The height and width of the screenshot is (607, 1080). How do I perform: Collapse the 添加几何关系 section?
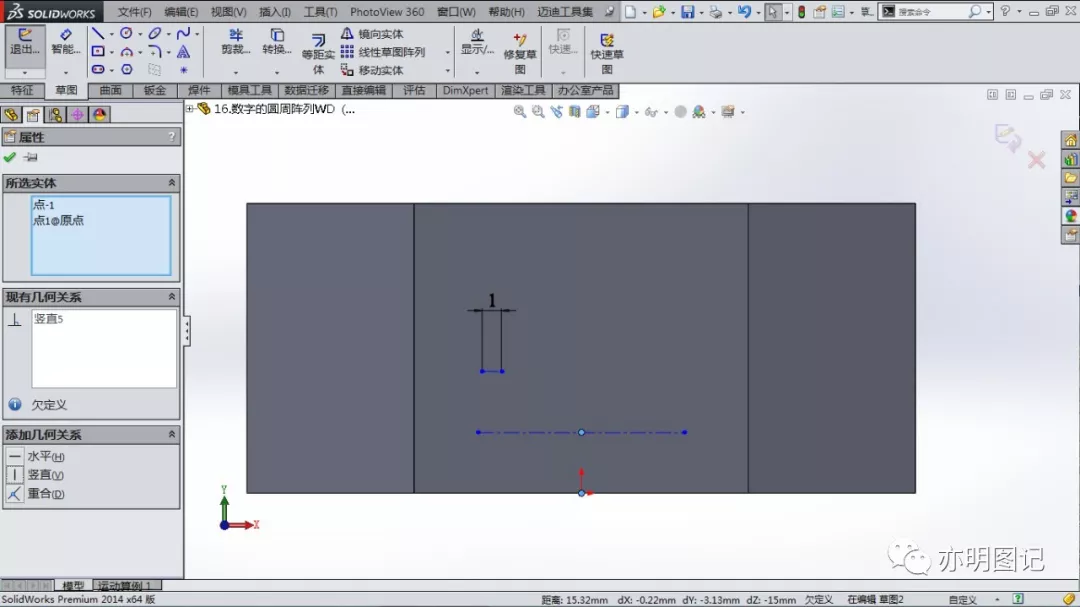pos(172,434)
